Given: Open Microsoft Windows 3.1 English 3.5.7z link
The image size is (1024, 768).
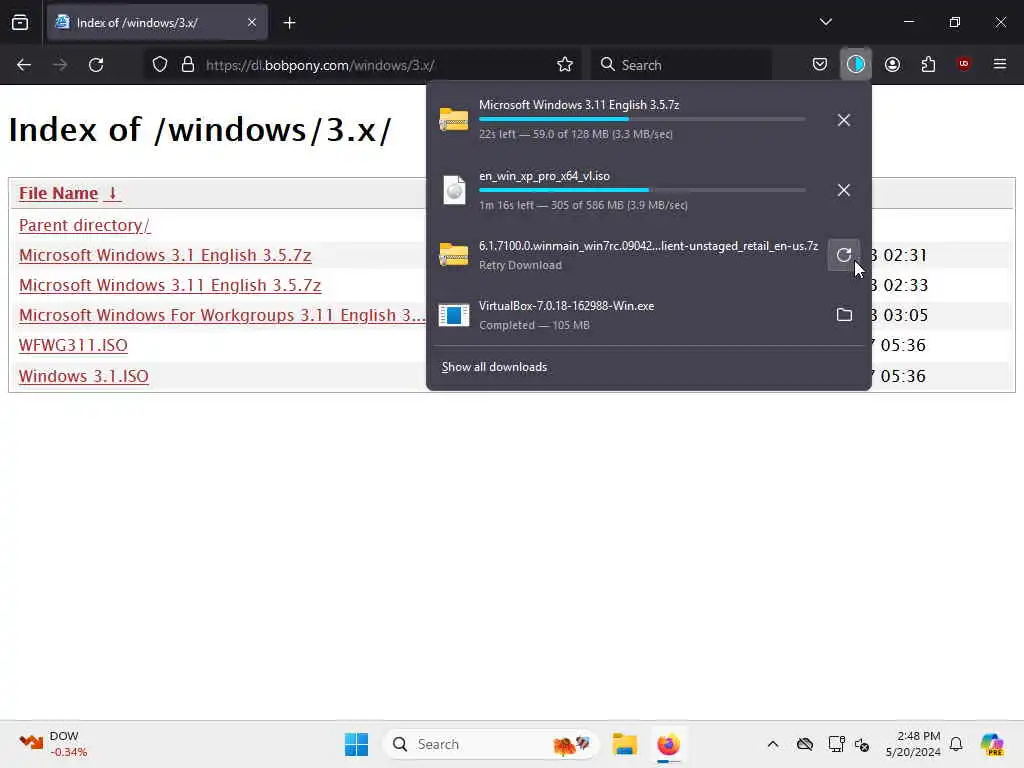Looking at the screenshot, I should point(165,255).
